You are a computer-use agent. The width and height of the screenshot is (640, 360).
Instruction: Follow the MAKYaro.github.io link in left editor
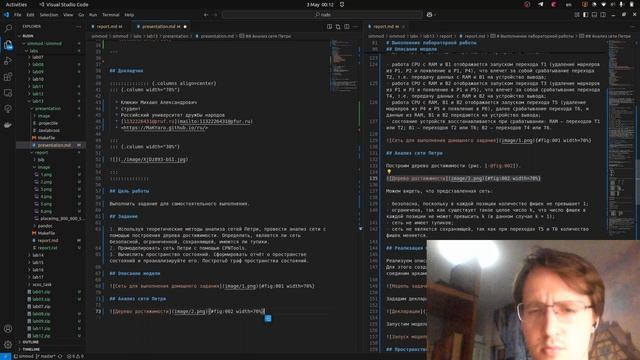(165, 128)
